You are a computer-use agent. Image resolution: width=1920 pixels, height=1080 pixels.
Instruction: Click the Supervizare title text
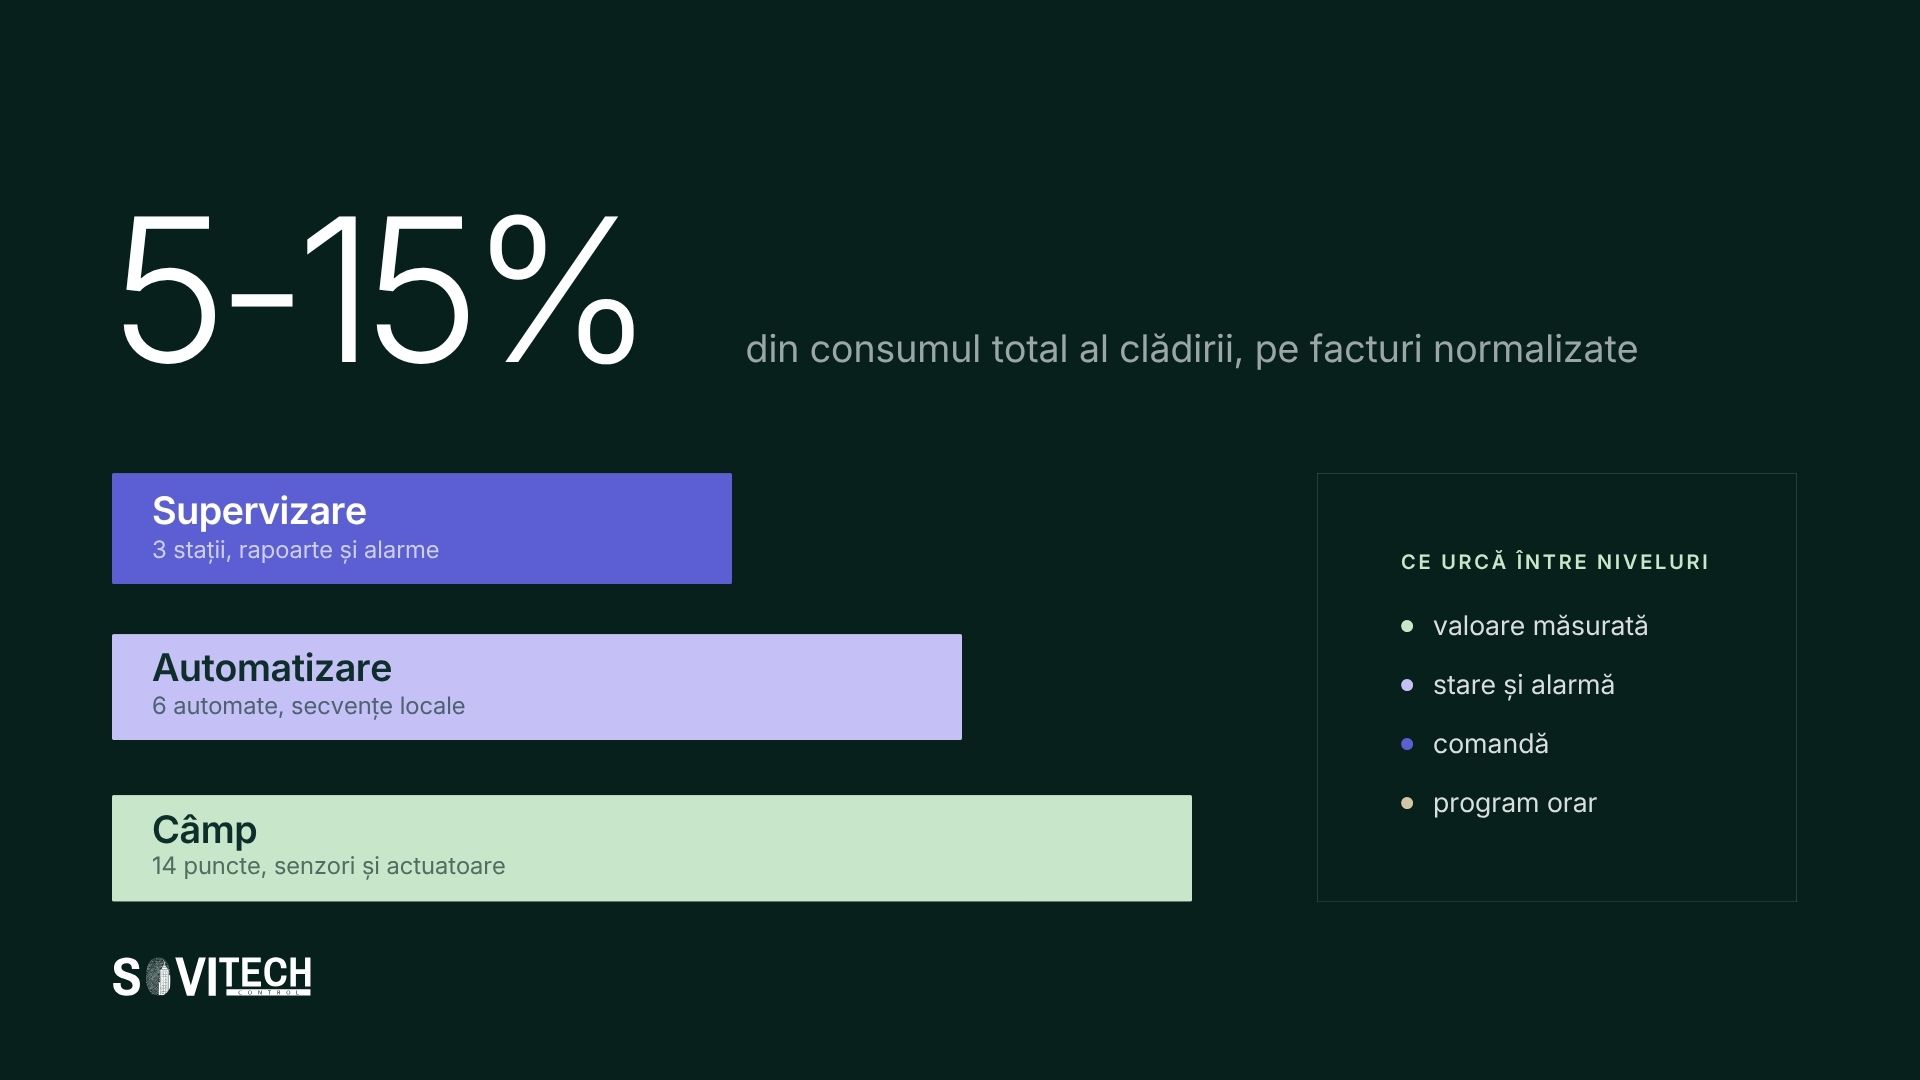(259, 511)
